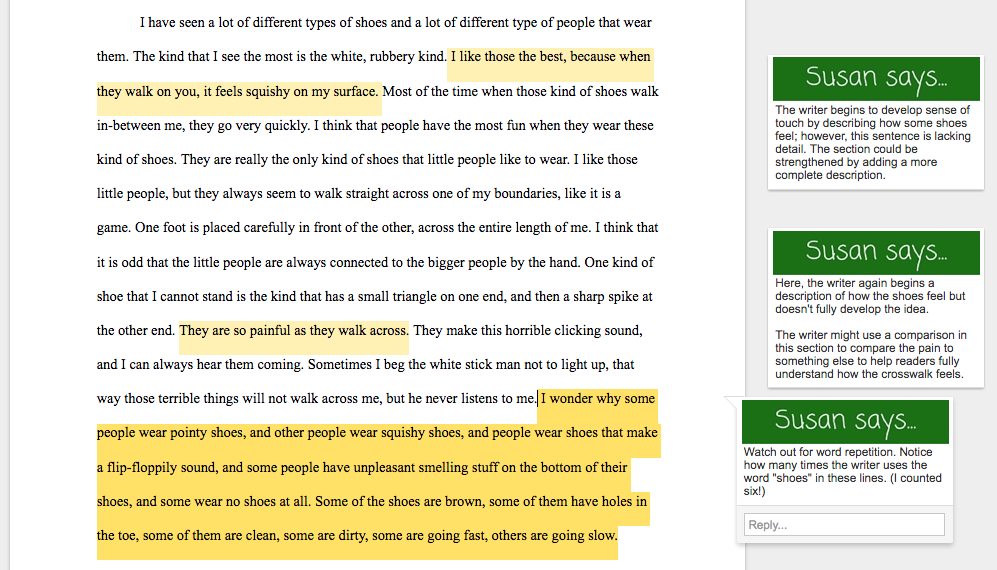Screen dimensions: 997x570
Task: Open the comment about developing sense of touch
Action: click(872, 143)
